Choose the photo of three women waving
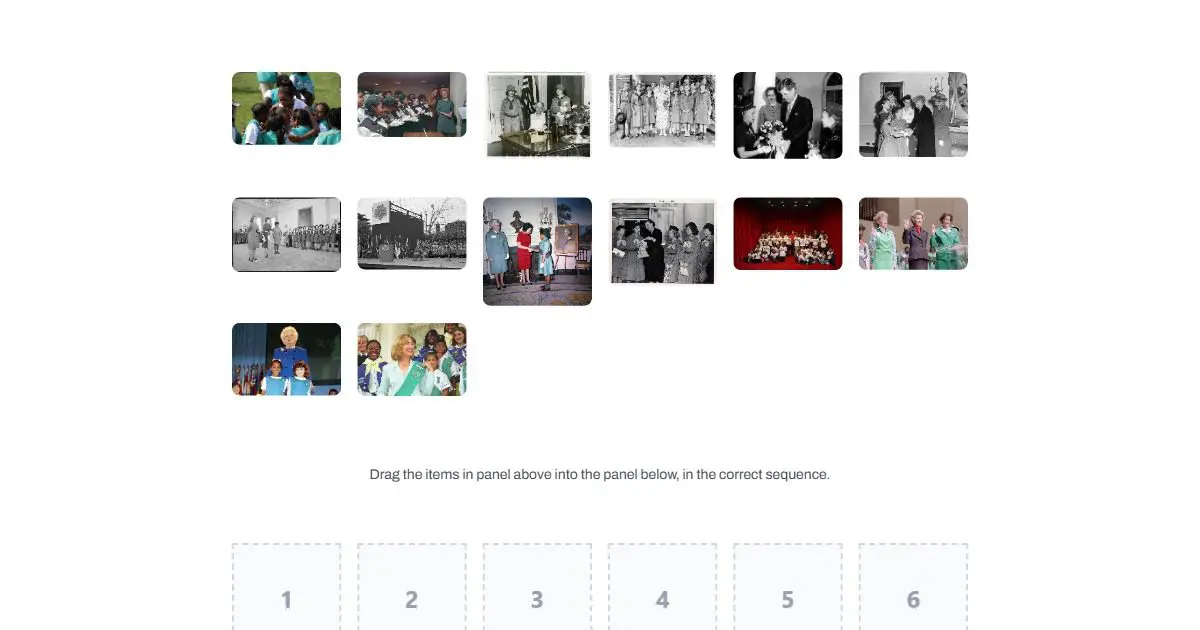This screenshot has height=630, width=1200. tap(913, 233)
